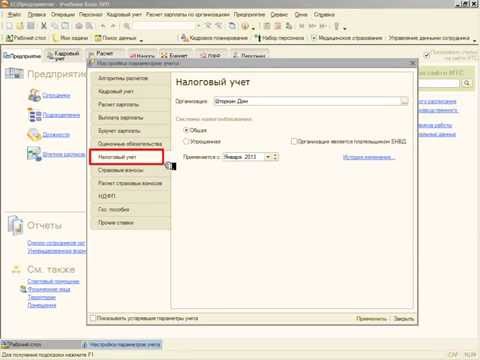Screen dimensions: 480x360
Task: Open the Физические лица link
Action: pyautogui.click(x=49, y=289)
